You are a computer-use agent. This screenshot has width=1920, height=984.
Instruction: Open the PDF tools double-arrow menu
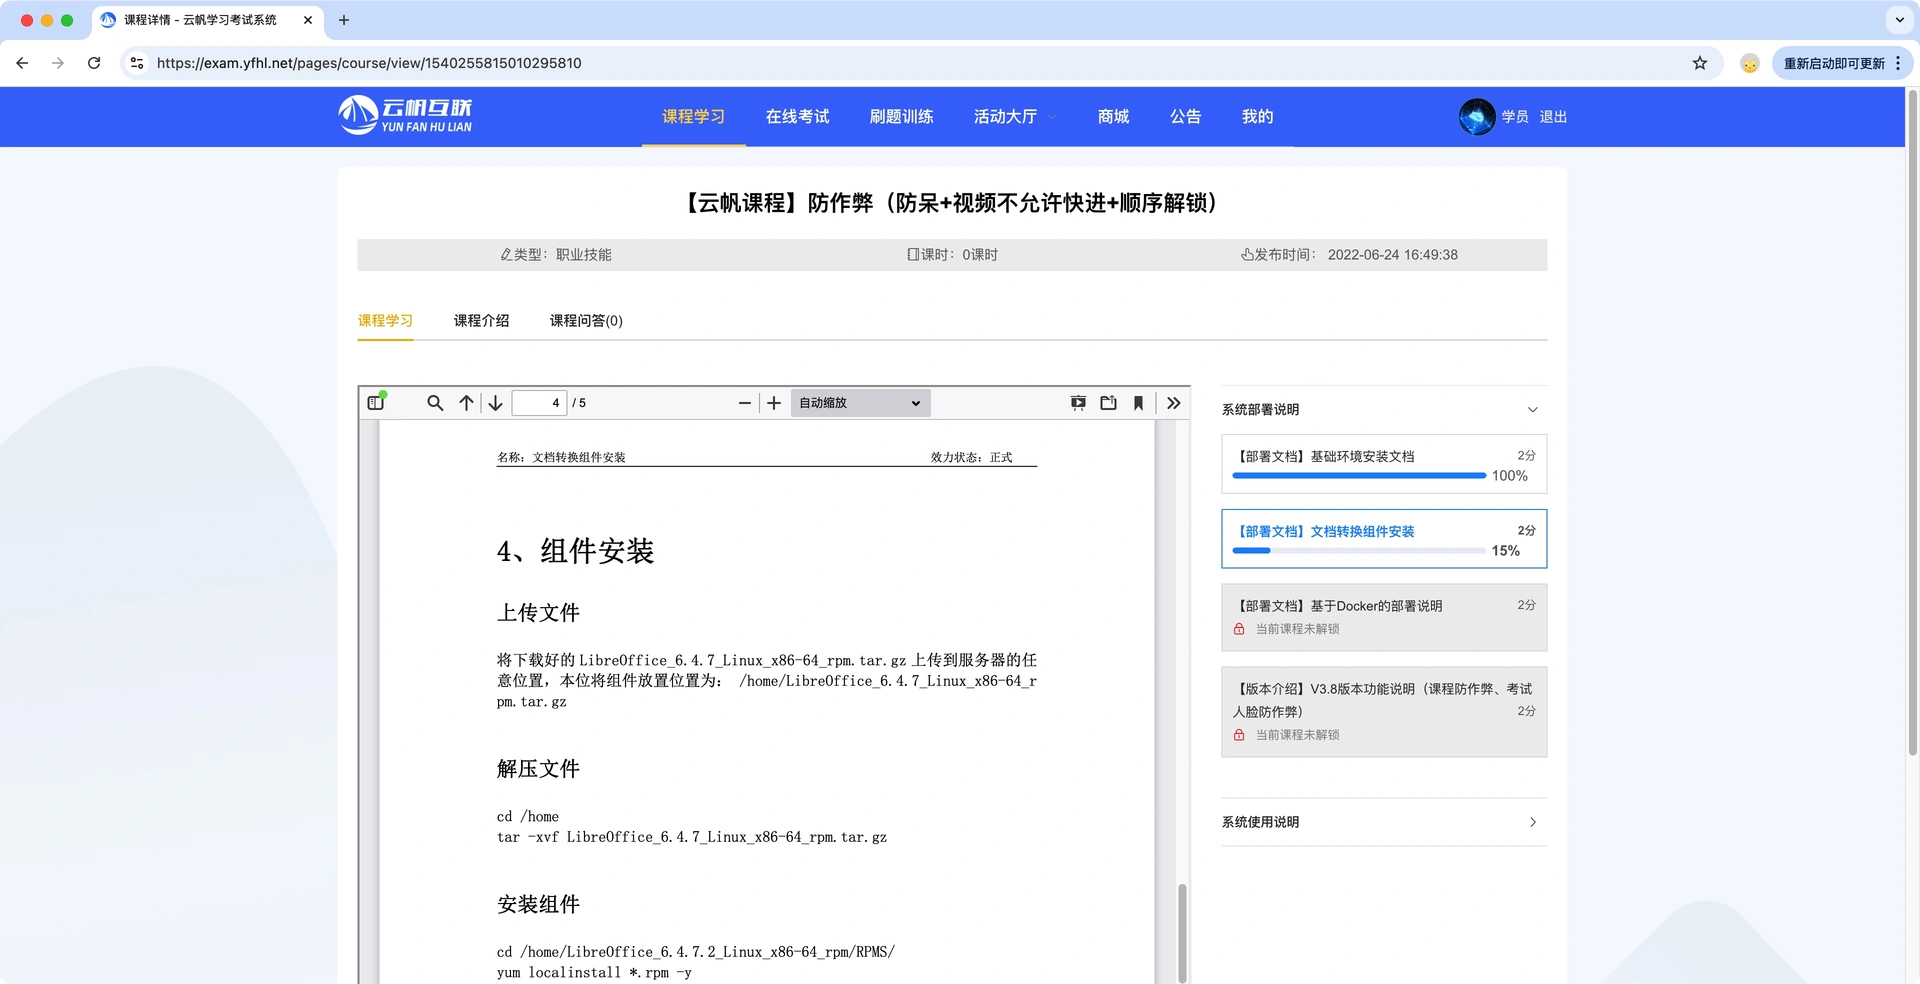(1174, 403)
